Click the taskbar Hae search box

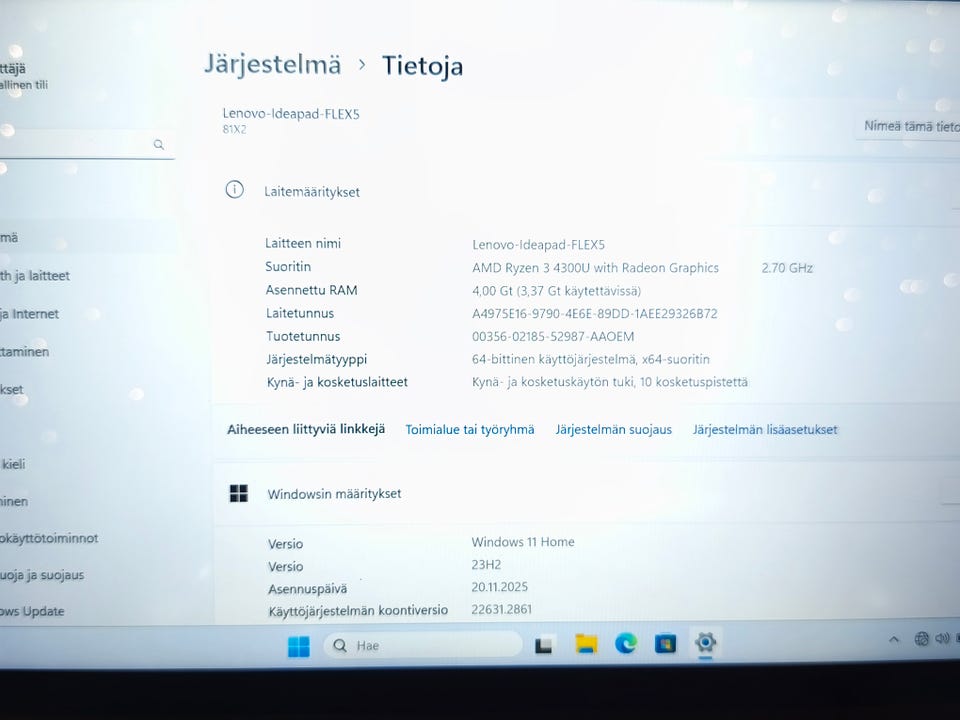422,645
